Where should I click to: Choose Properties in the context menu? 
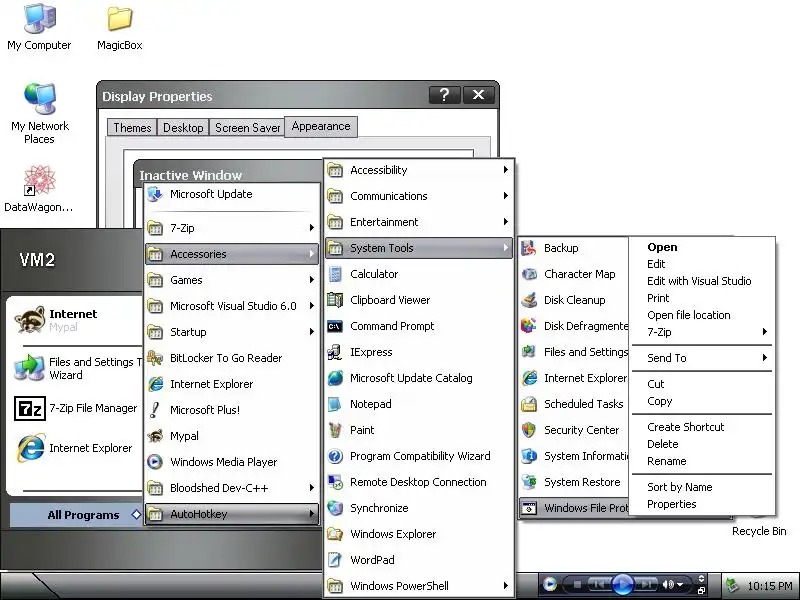point(702,504)
